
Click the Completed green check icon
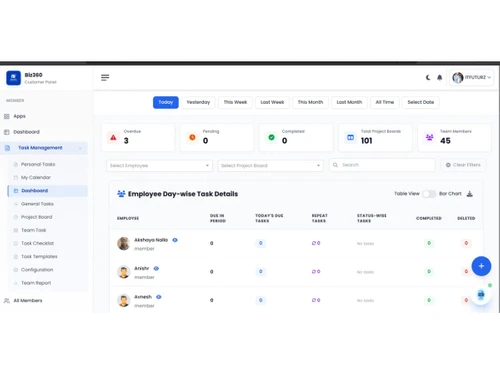(x=271, y=137)
